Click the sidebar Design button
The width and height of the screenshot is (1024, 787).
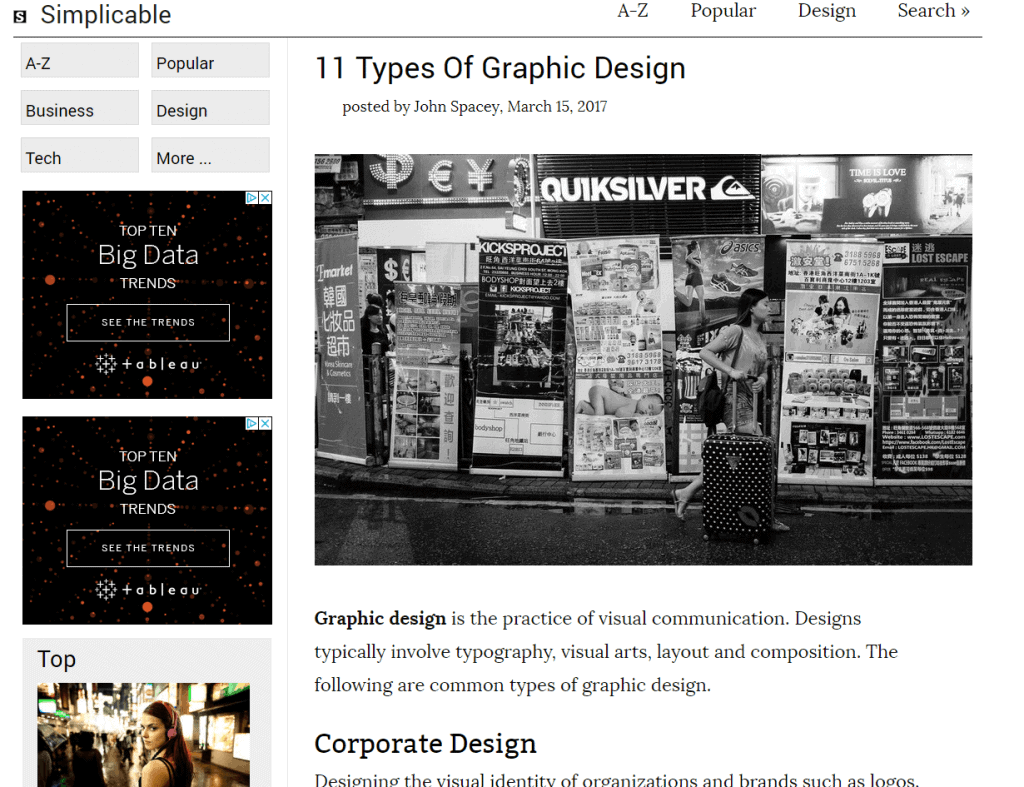(x=210, y=108)
